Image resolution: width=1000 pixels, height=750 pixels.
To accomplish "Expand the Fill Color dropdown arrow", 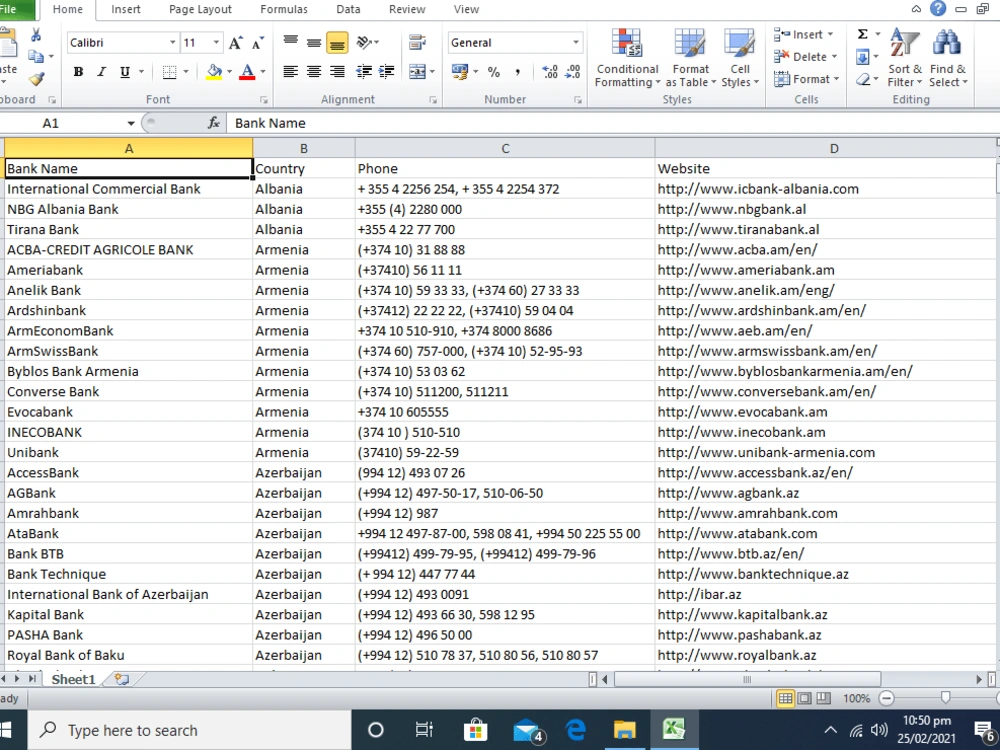I will [228, 73].
